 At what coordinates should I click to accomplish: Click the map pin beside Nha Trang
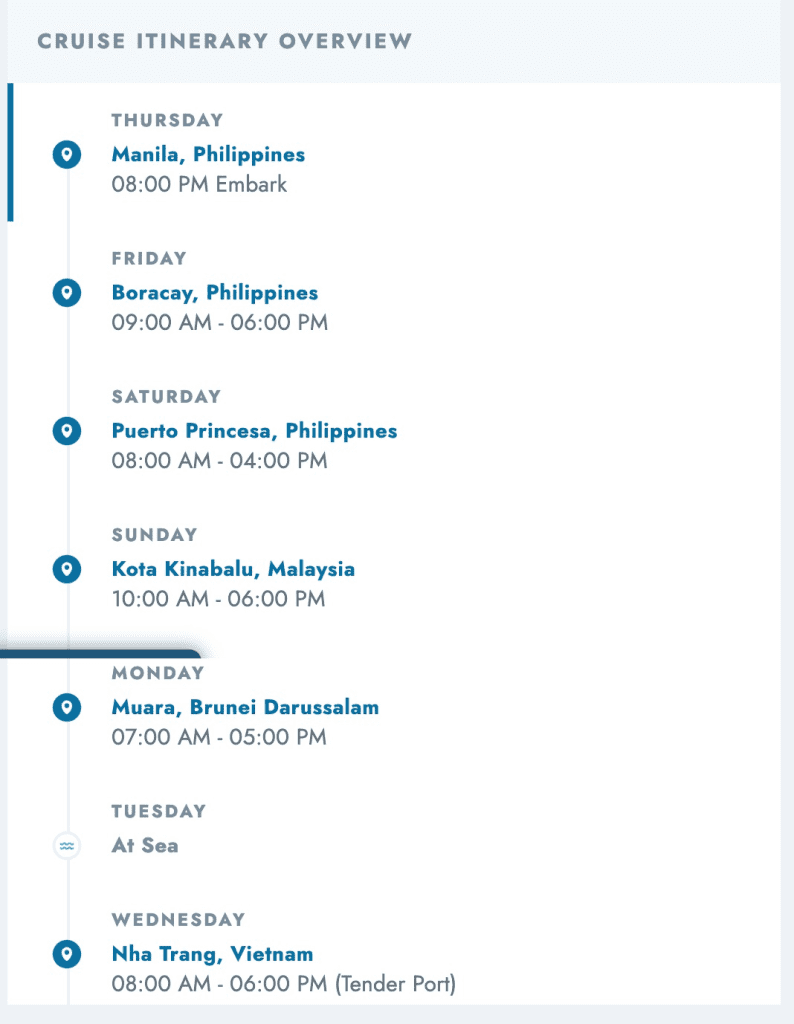pyautogui.click(x=67, y=954)
